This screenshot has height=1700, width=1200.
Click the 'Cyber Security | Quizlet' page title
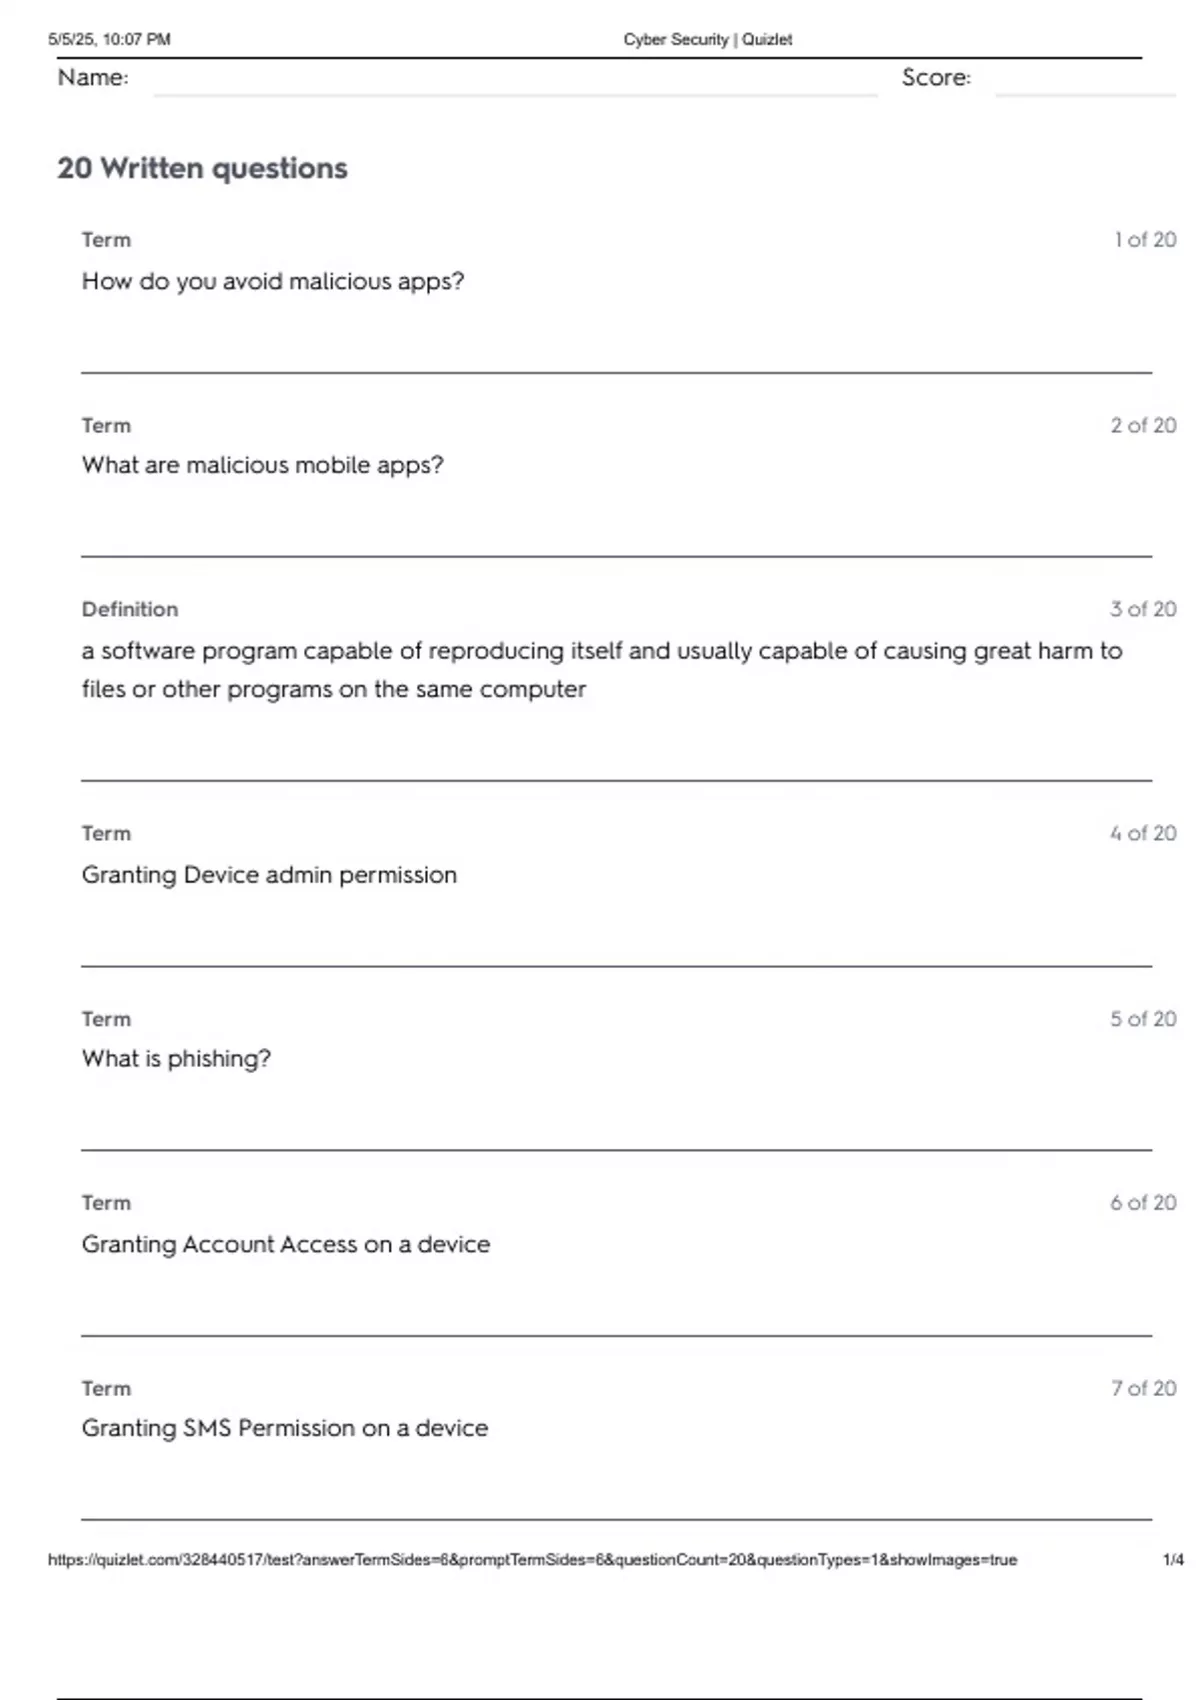[707, 39]
